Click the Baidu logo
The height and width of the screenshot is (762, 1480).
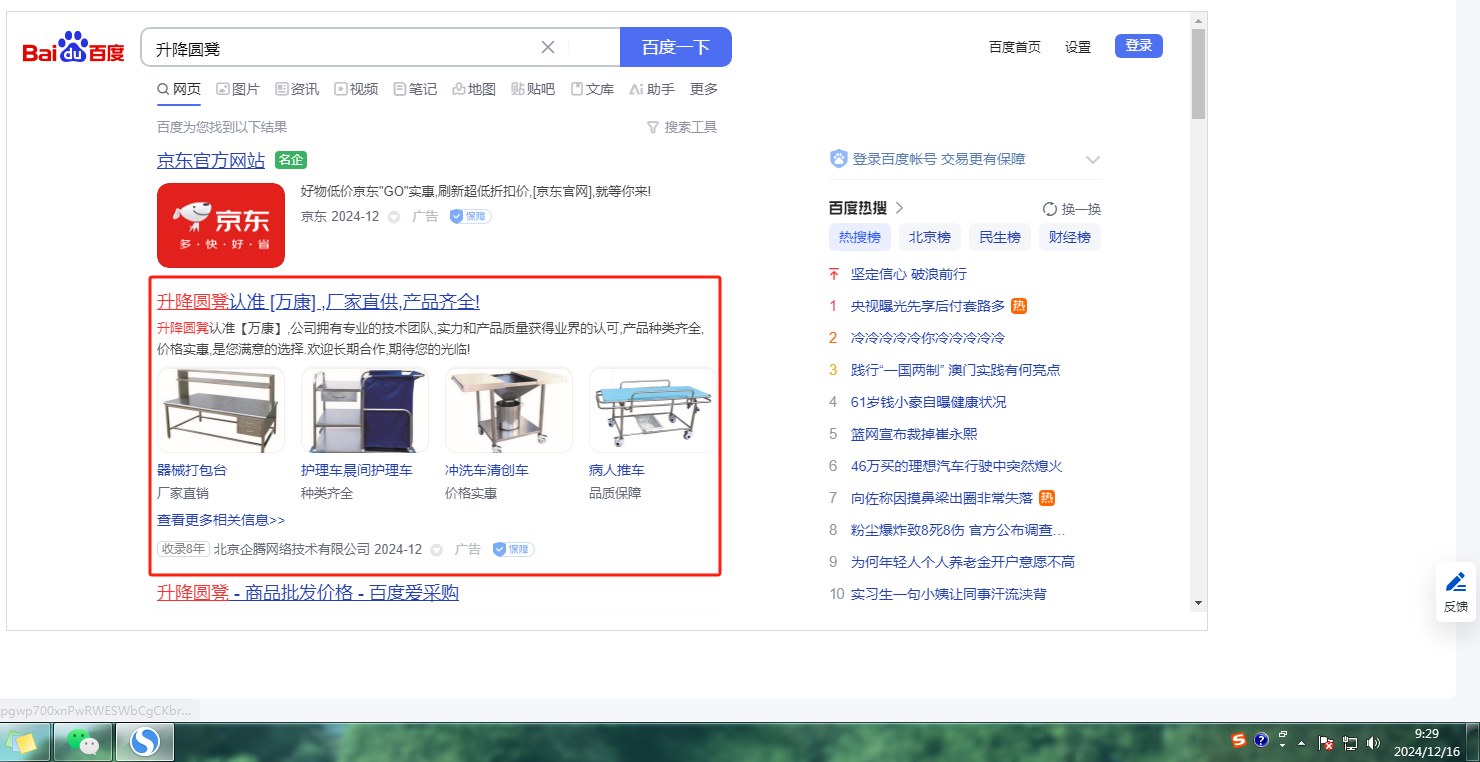coord(74,48)
